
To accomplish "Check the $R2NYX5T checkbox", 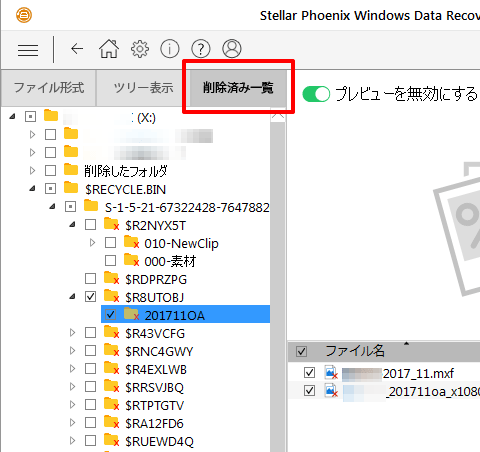I will click(90, 225).
